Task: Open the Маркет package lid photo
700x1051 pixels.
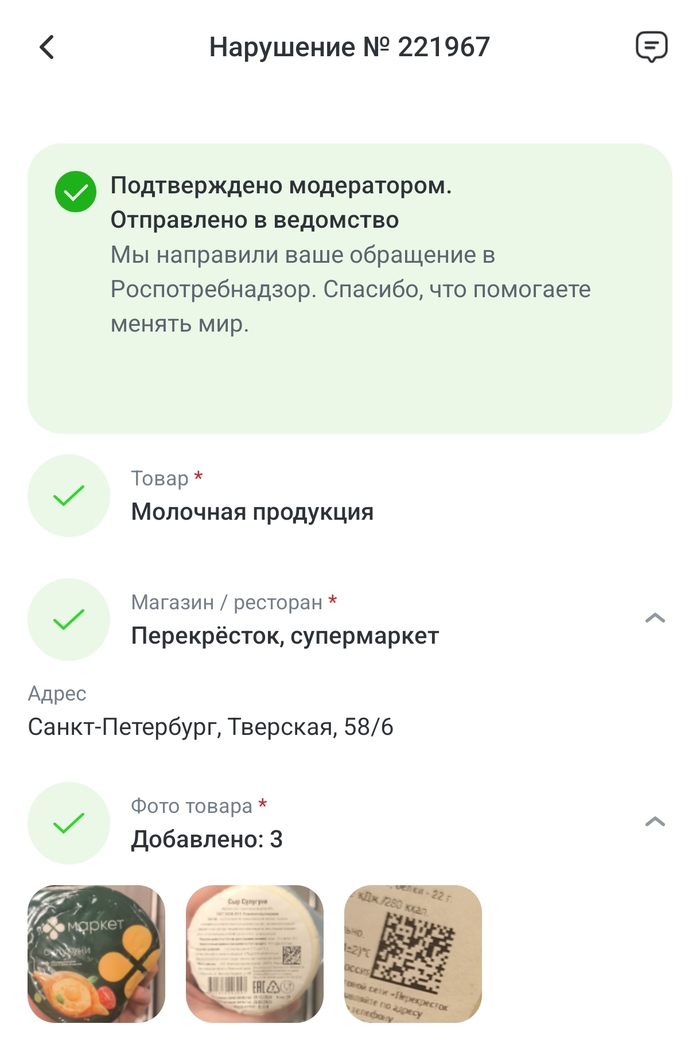Action: [96, 954]
